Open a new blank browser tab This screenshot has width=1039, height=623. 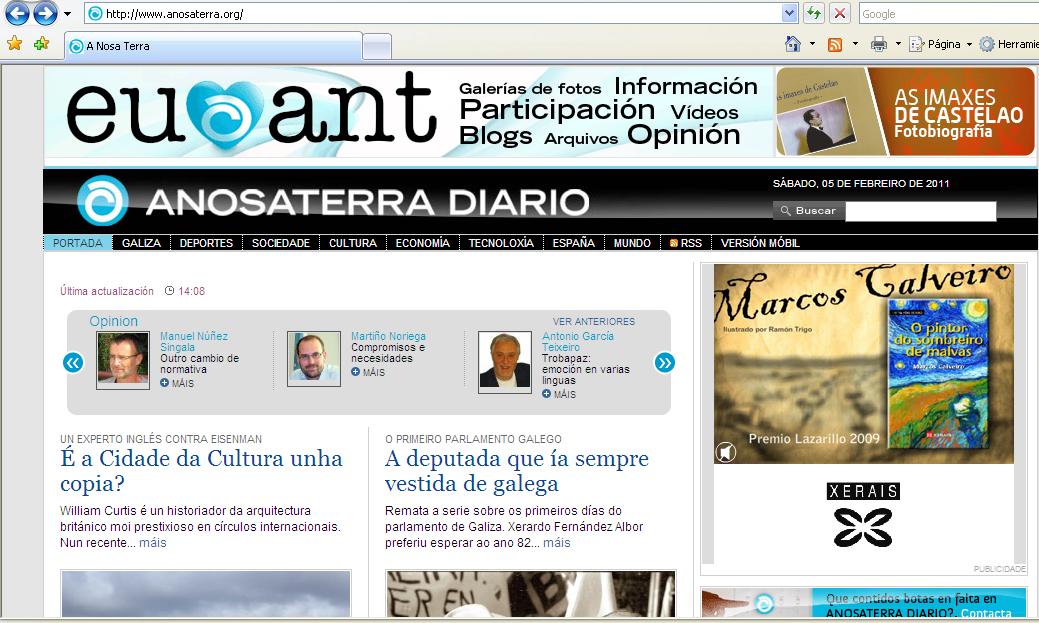tap(377, 46)
